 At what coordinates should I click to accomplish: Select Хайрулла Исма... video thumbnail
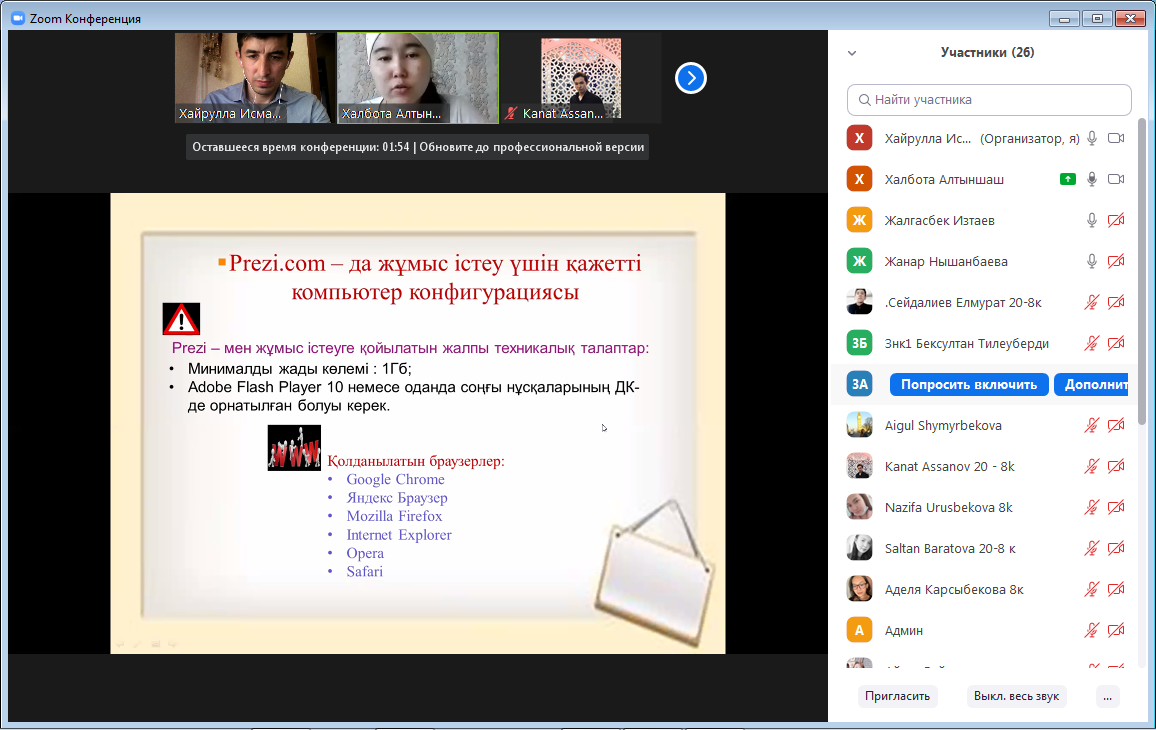[253, 77]
